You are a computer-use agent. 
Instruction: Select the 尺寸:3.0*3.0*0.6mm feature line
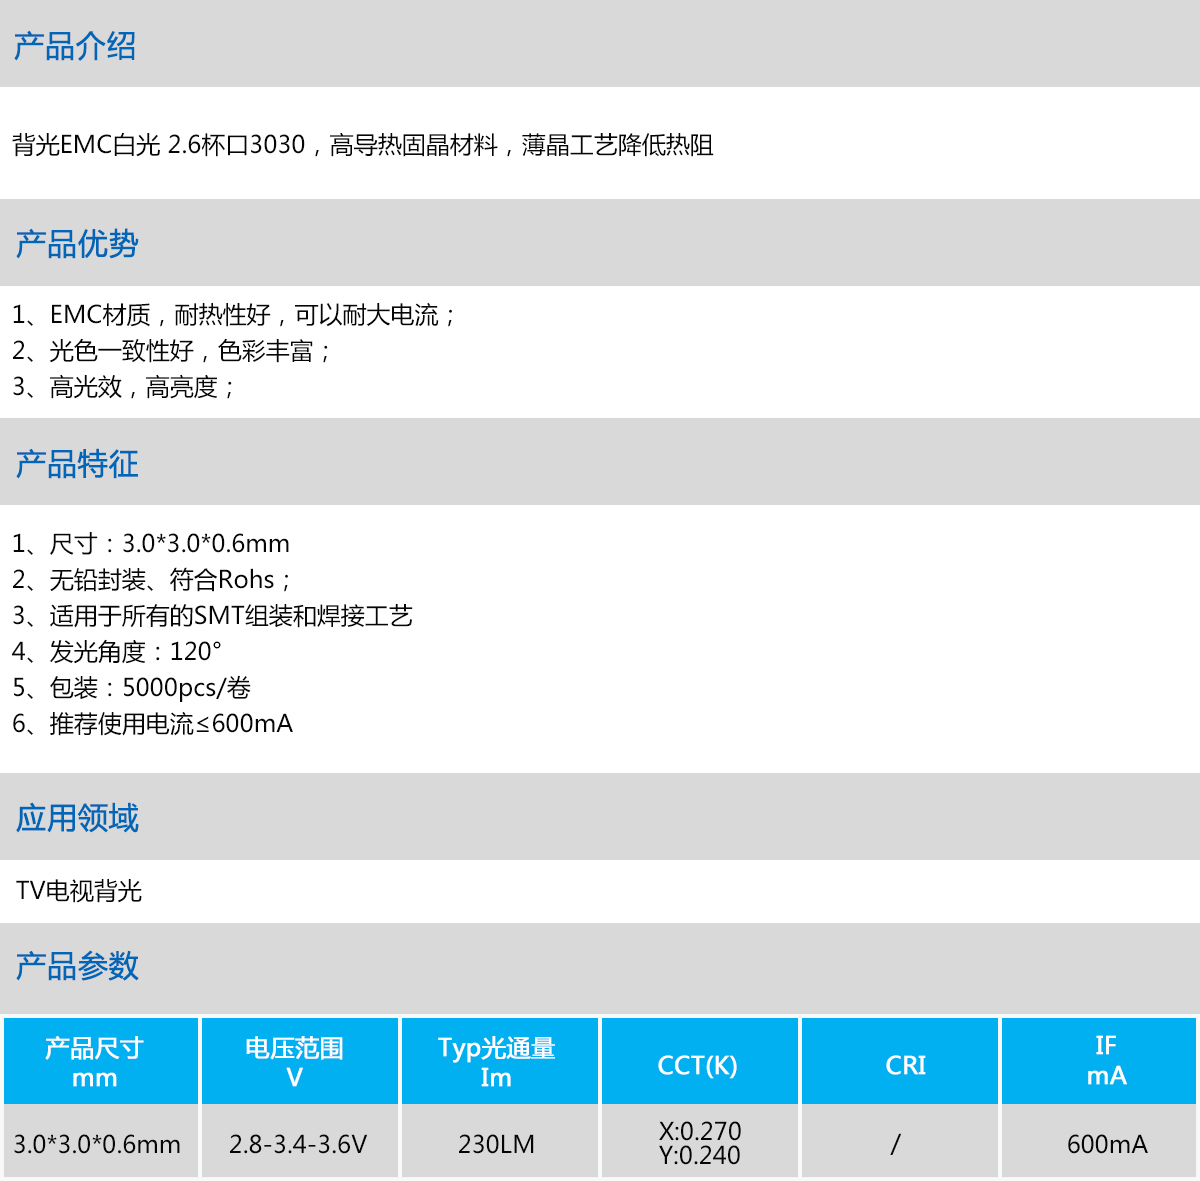[151, 544]
